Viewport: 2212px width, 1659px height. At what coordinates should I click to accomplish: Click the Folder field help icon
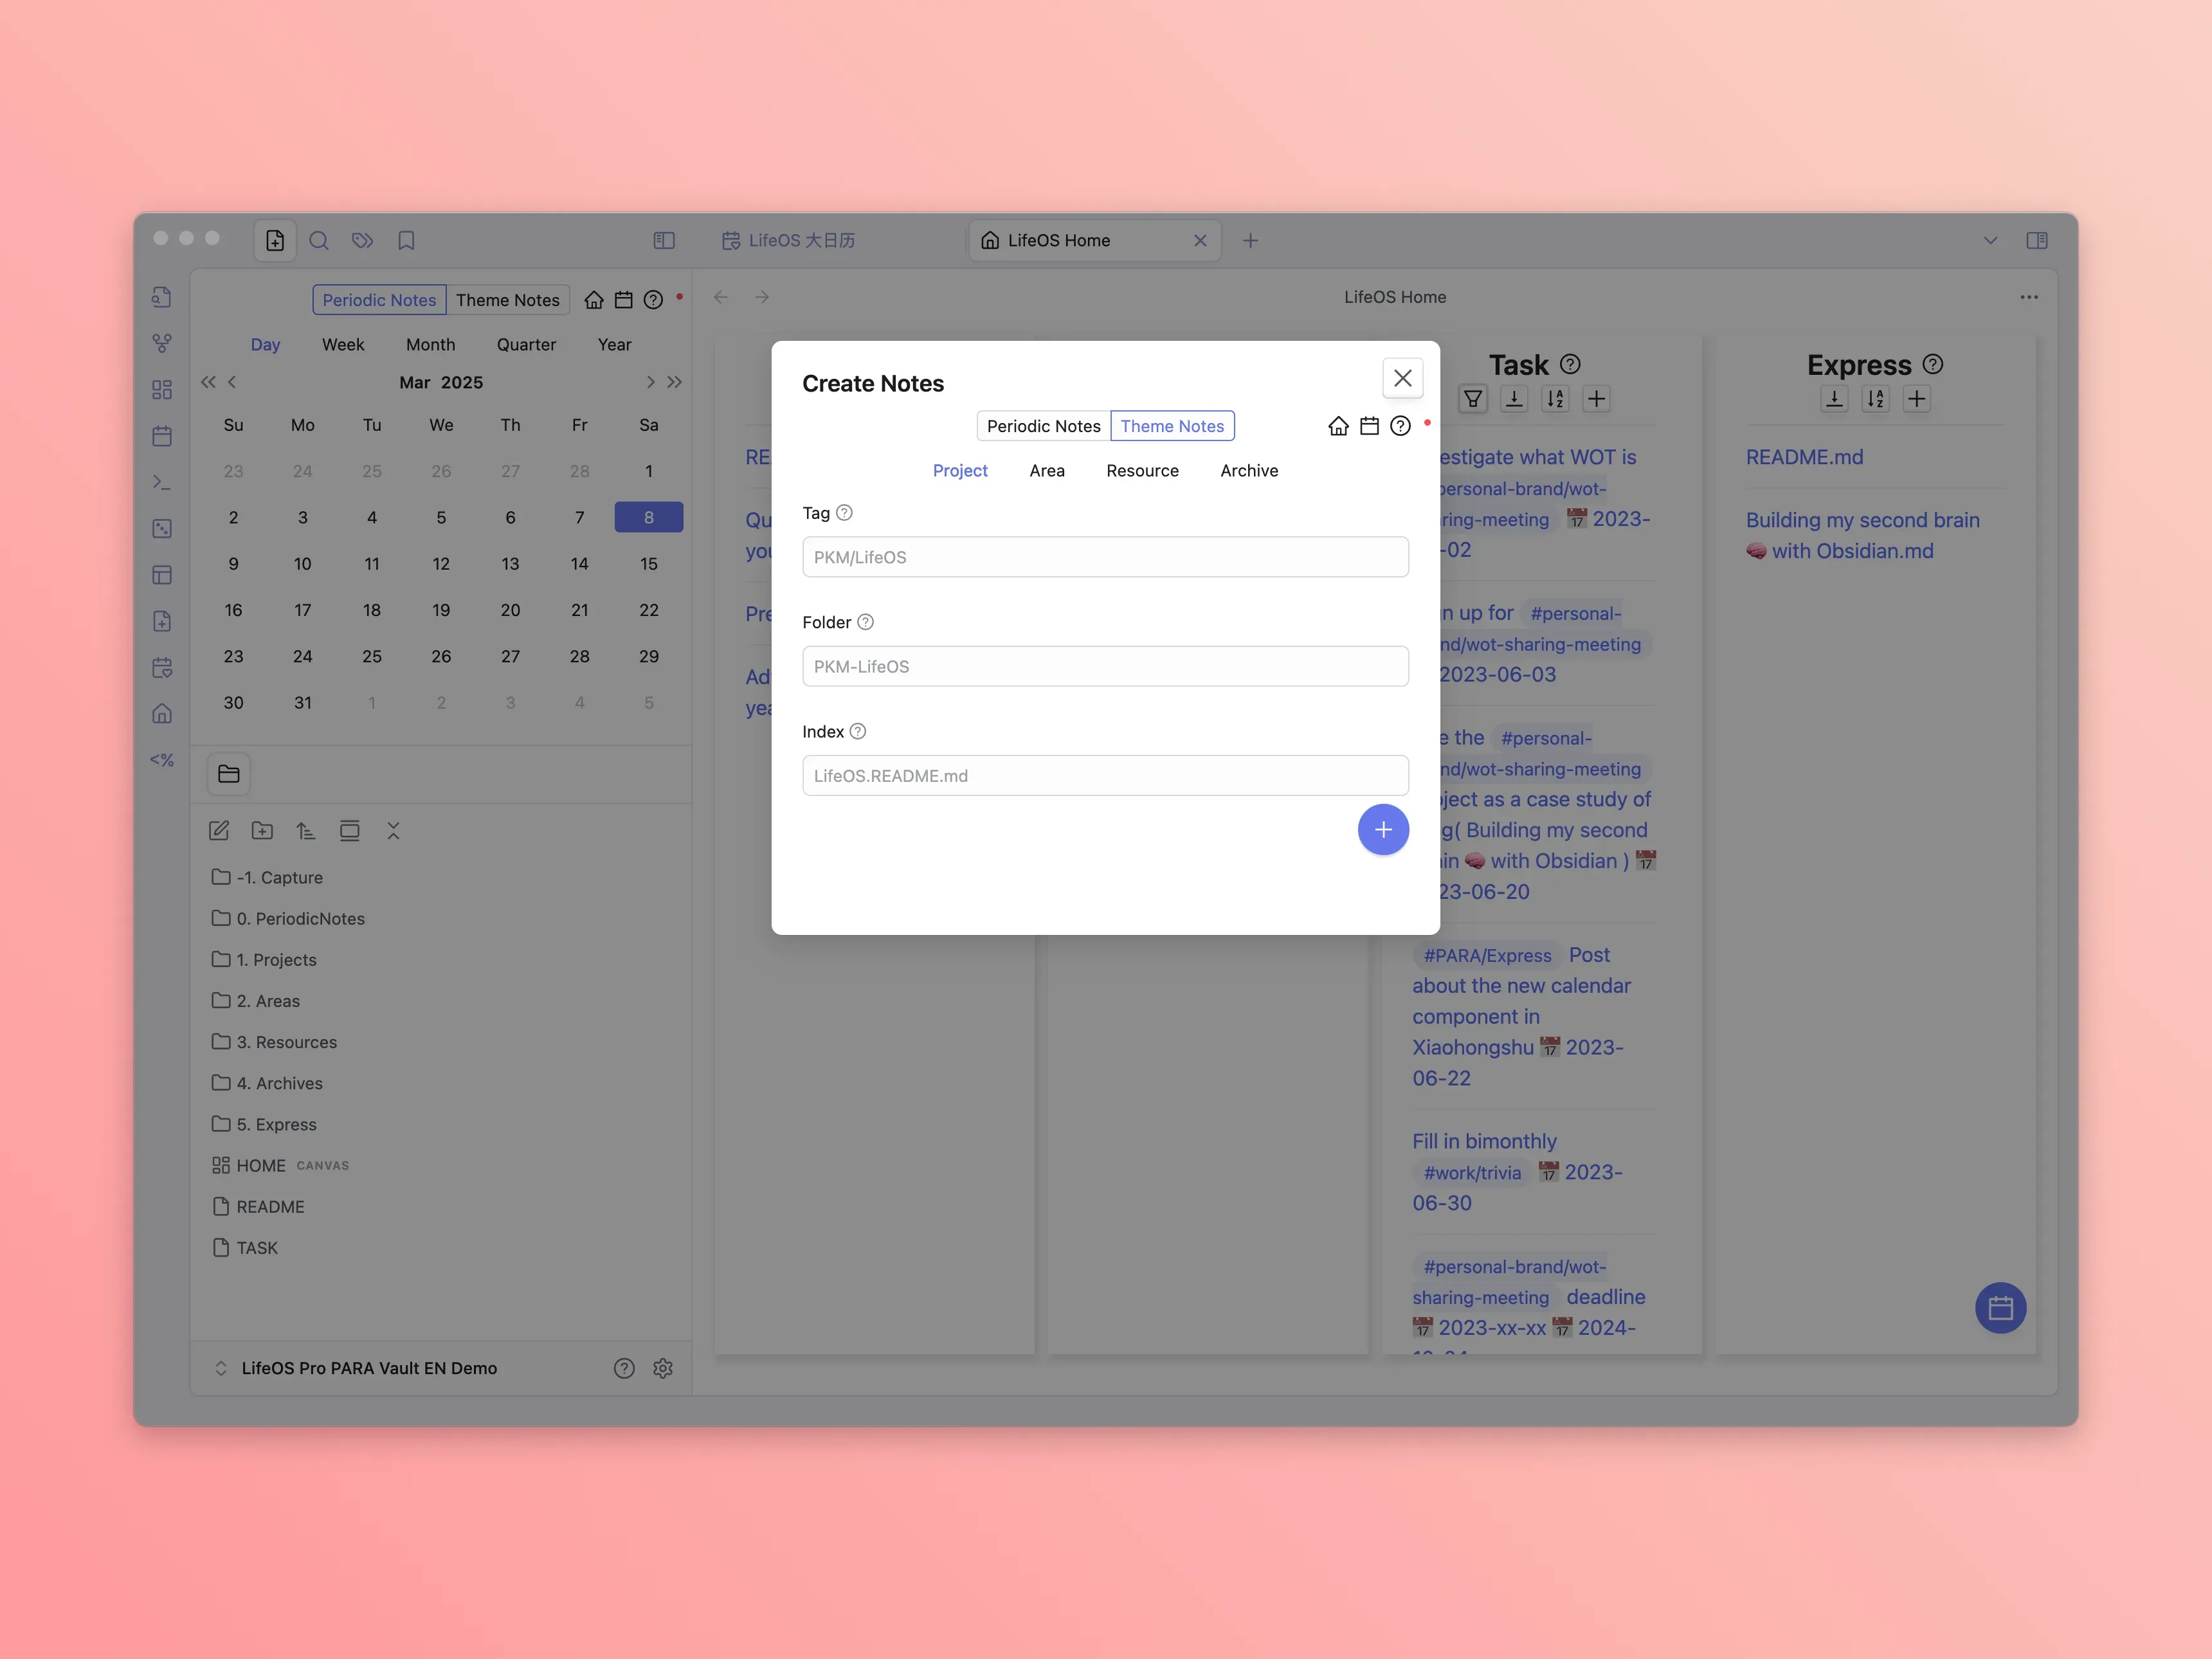(866, 622)
